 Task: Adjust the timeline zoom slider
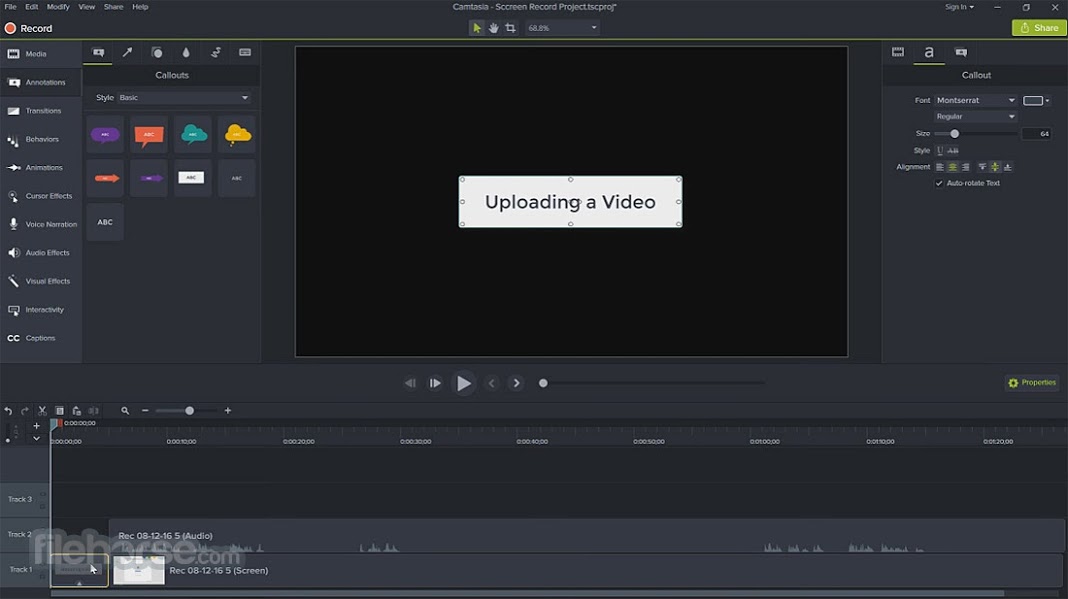pos(189,411)
